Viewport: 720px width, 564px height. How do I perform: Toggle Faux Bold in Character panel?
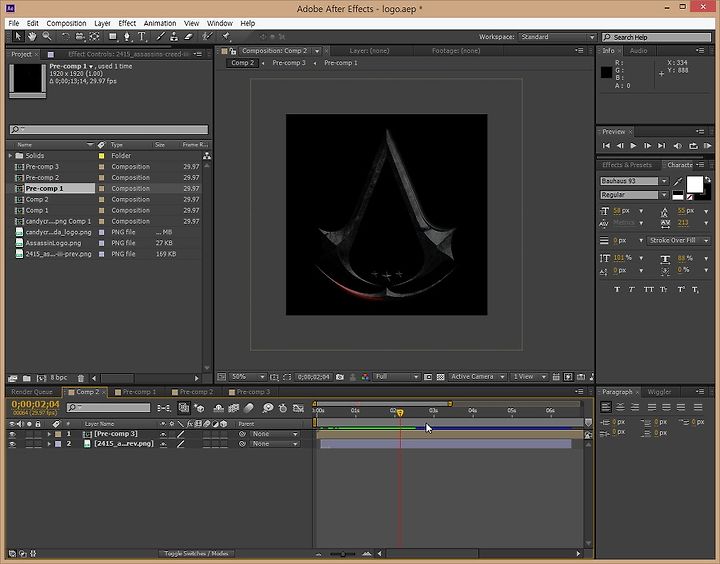(617, 289)
